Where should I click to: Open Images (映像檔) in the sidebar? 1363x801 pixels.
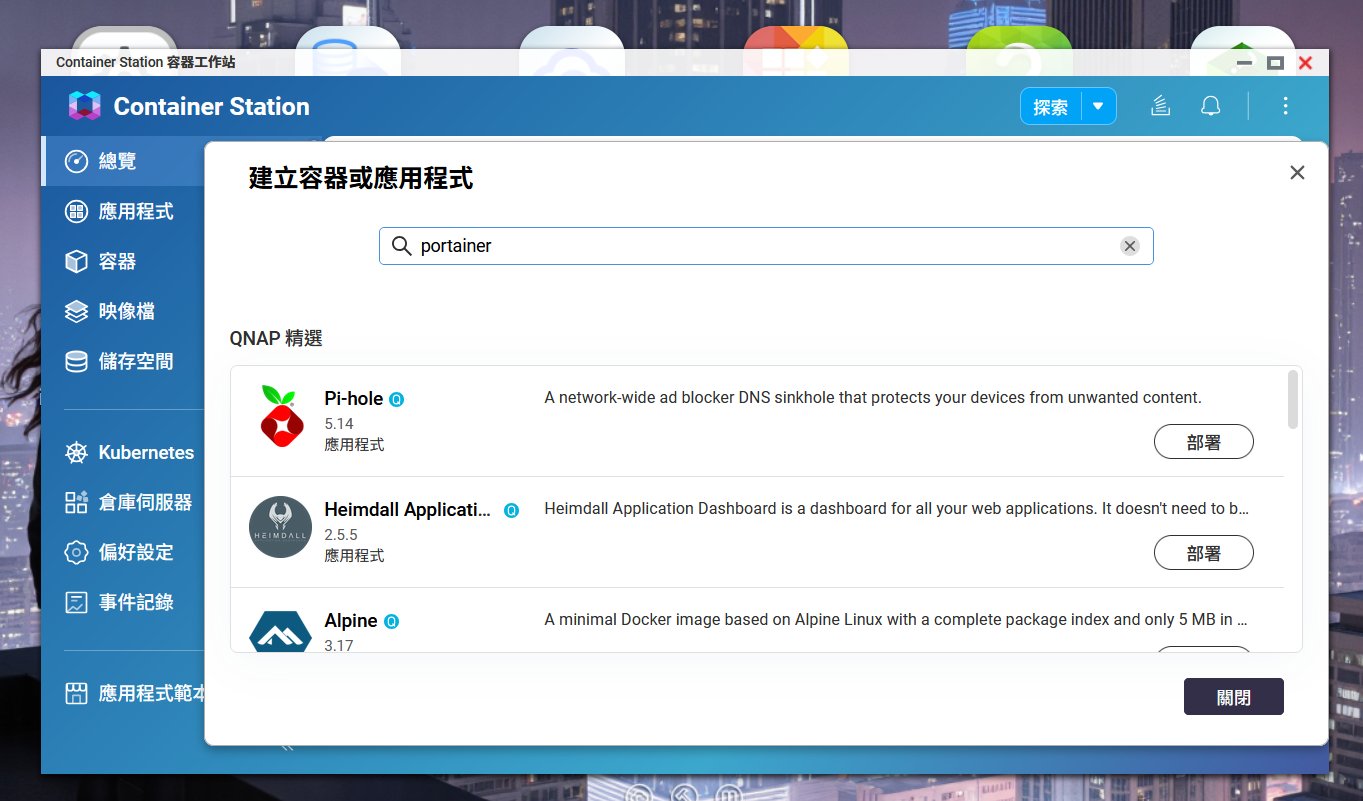tap(123, 311)
